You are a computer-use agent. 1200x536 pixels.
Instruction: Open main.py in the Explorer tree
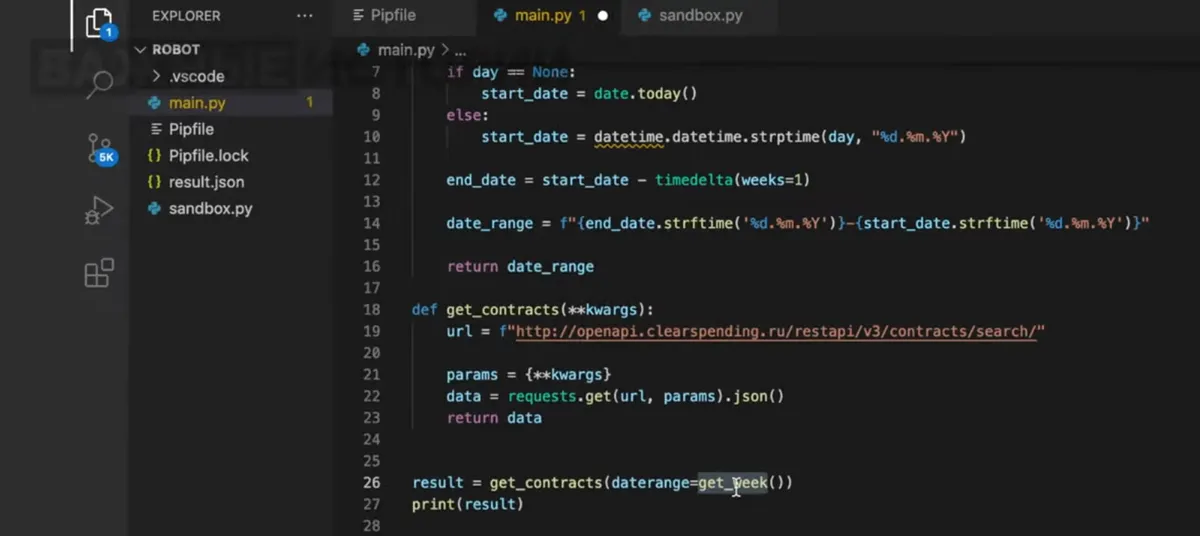pos(197,102)
